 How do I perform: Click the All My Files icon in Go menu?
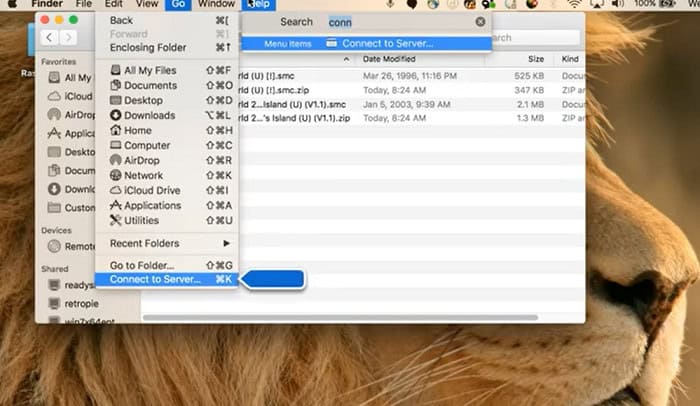(116, 70)
